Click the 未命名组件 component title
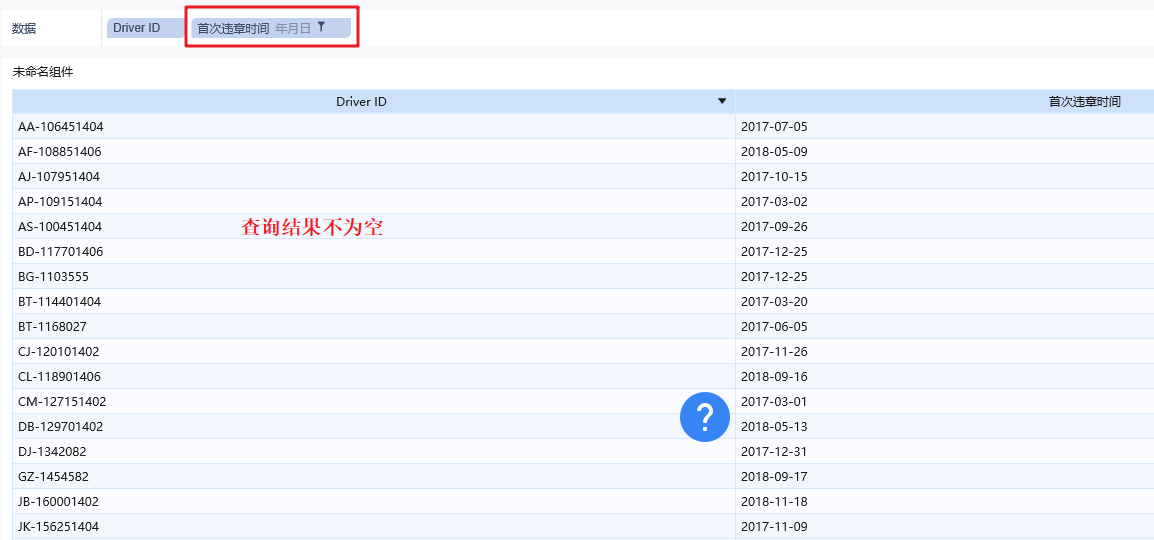Image resolution: width=1154 pixels, height=540 pixels. coord(43,72)
